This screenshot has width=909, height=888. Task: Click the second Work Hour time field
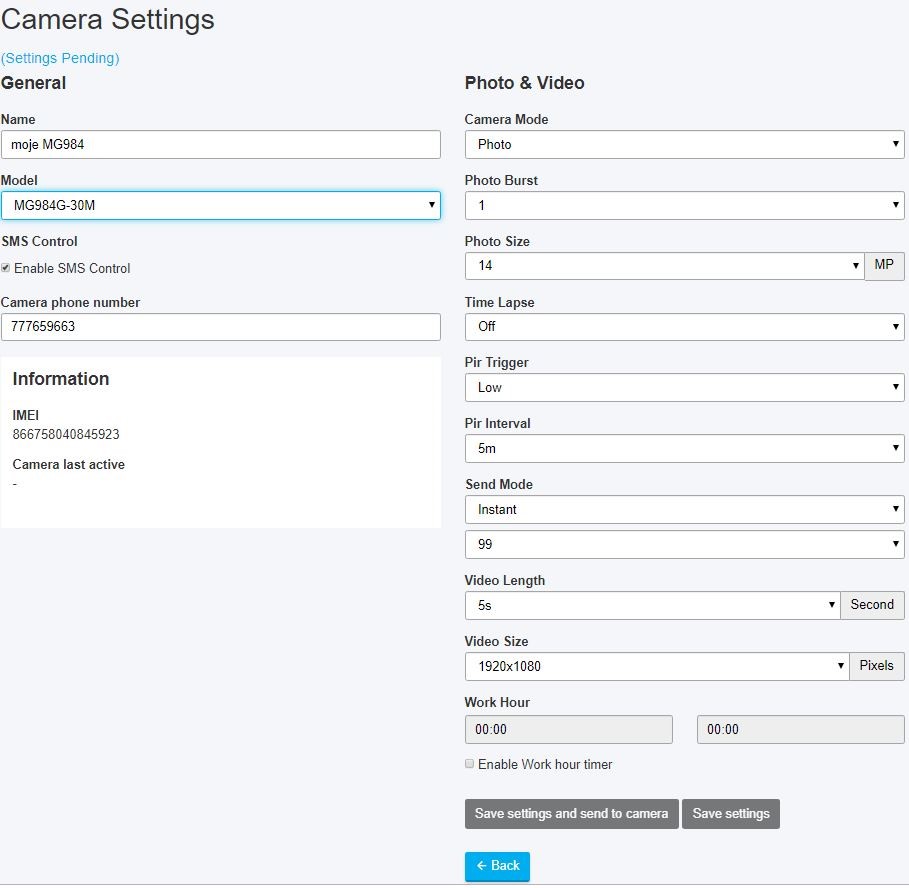click(801, 729)
